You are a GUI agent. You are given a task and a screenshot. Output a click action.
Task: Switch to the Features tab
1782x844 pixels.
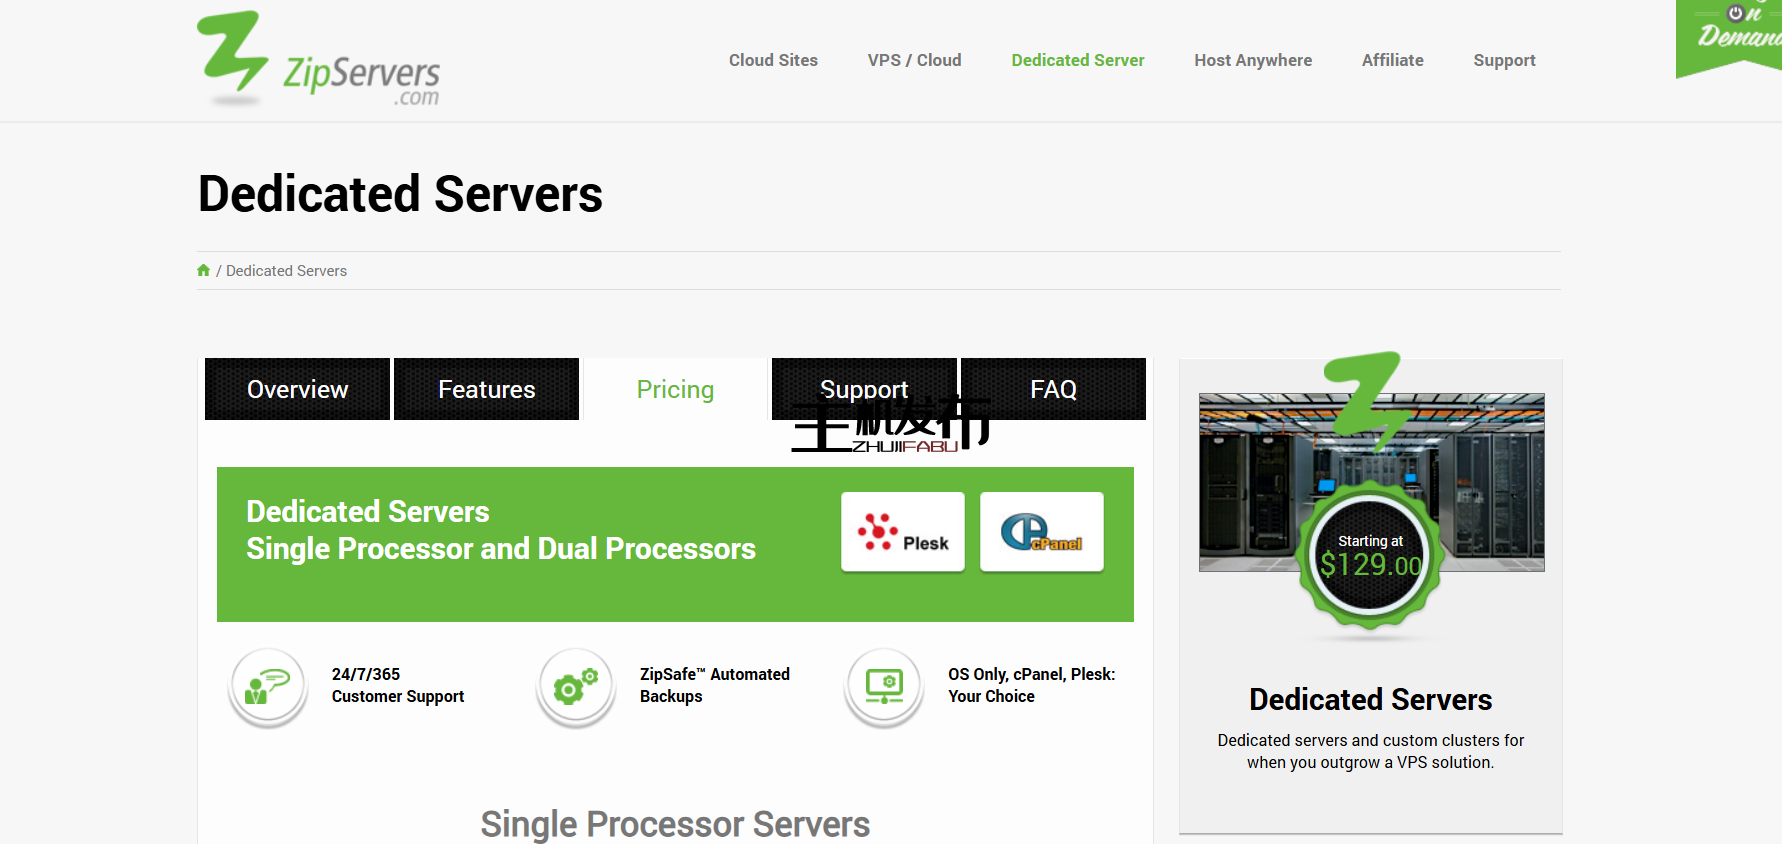[x=486, y=389]
